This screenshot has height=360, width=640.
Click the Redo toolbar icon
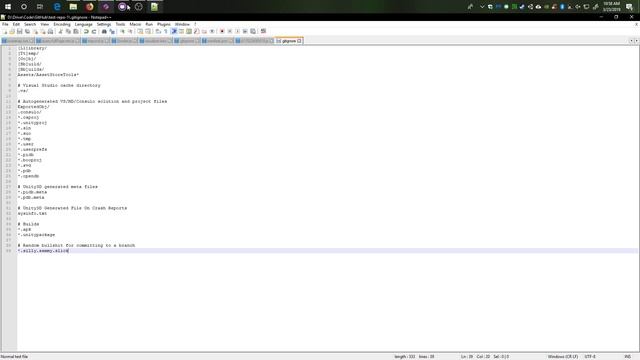coord(94,31)
